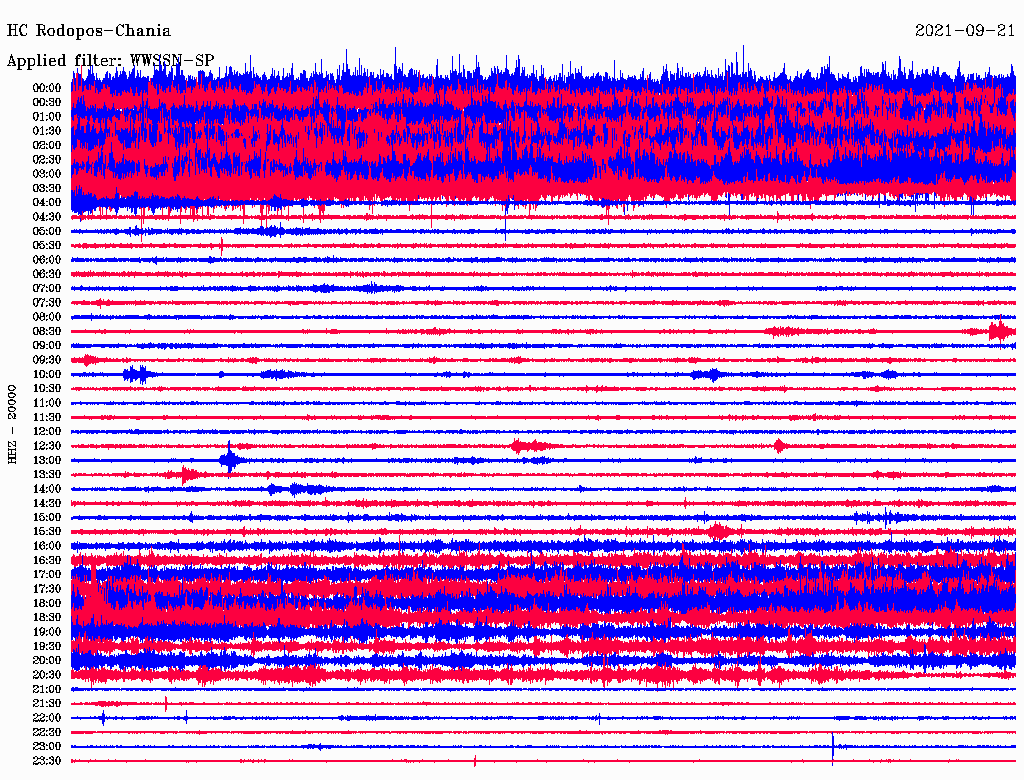Select the 08:30 time label
The width and height of the screenshot is (1024, 780).
(x=47, y=331)
